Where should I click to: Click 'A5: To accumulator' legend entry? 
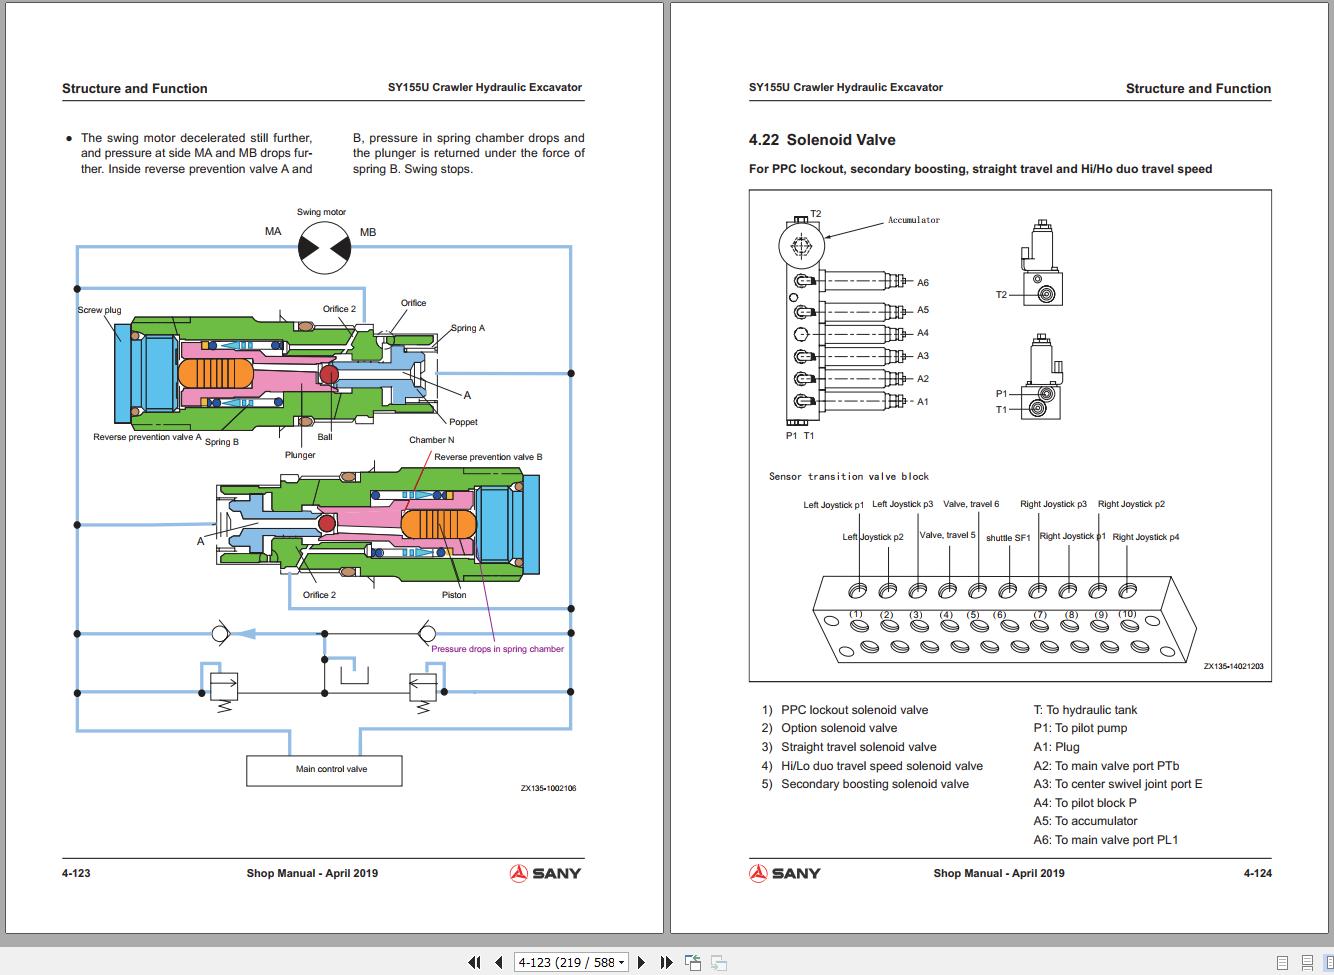[x=1085, y=821]
